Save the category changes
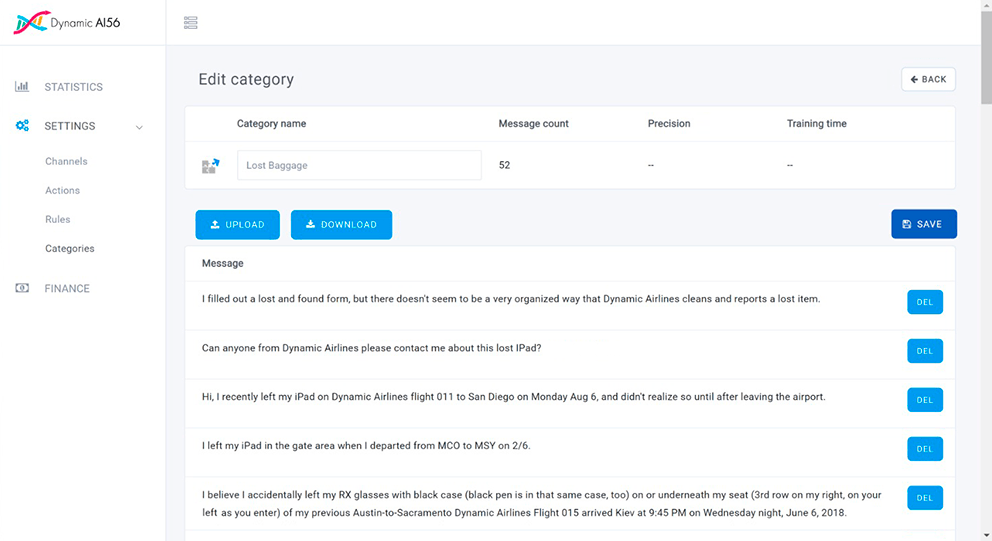The height and width of the screenshot is (541, 992). (x=923, y=224)
